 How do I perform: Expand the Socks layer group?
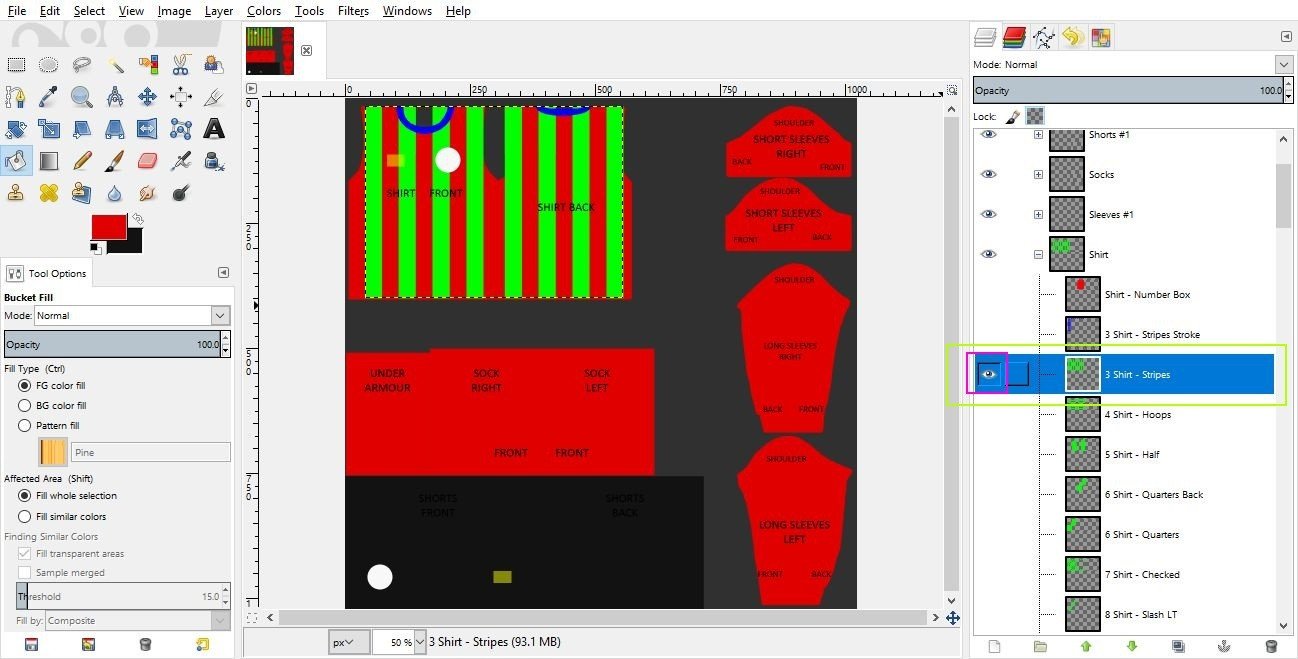pos(1038,174)
